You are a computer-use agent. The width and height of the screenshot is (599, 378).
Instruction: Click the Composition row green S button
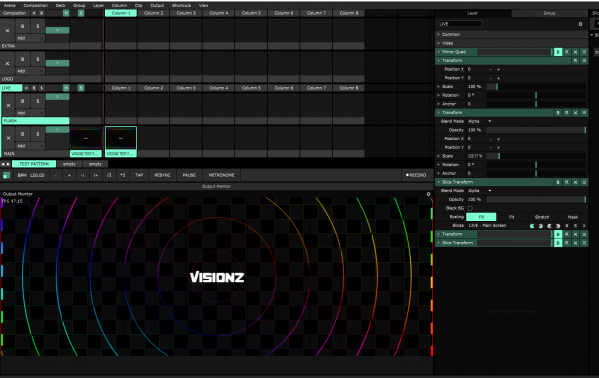pyautogui.click(x=81, y=13)
